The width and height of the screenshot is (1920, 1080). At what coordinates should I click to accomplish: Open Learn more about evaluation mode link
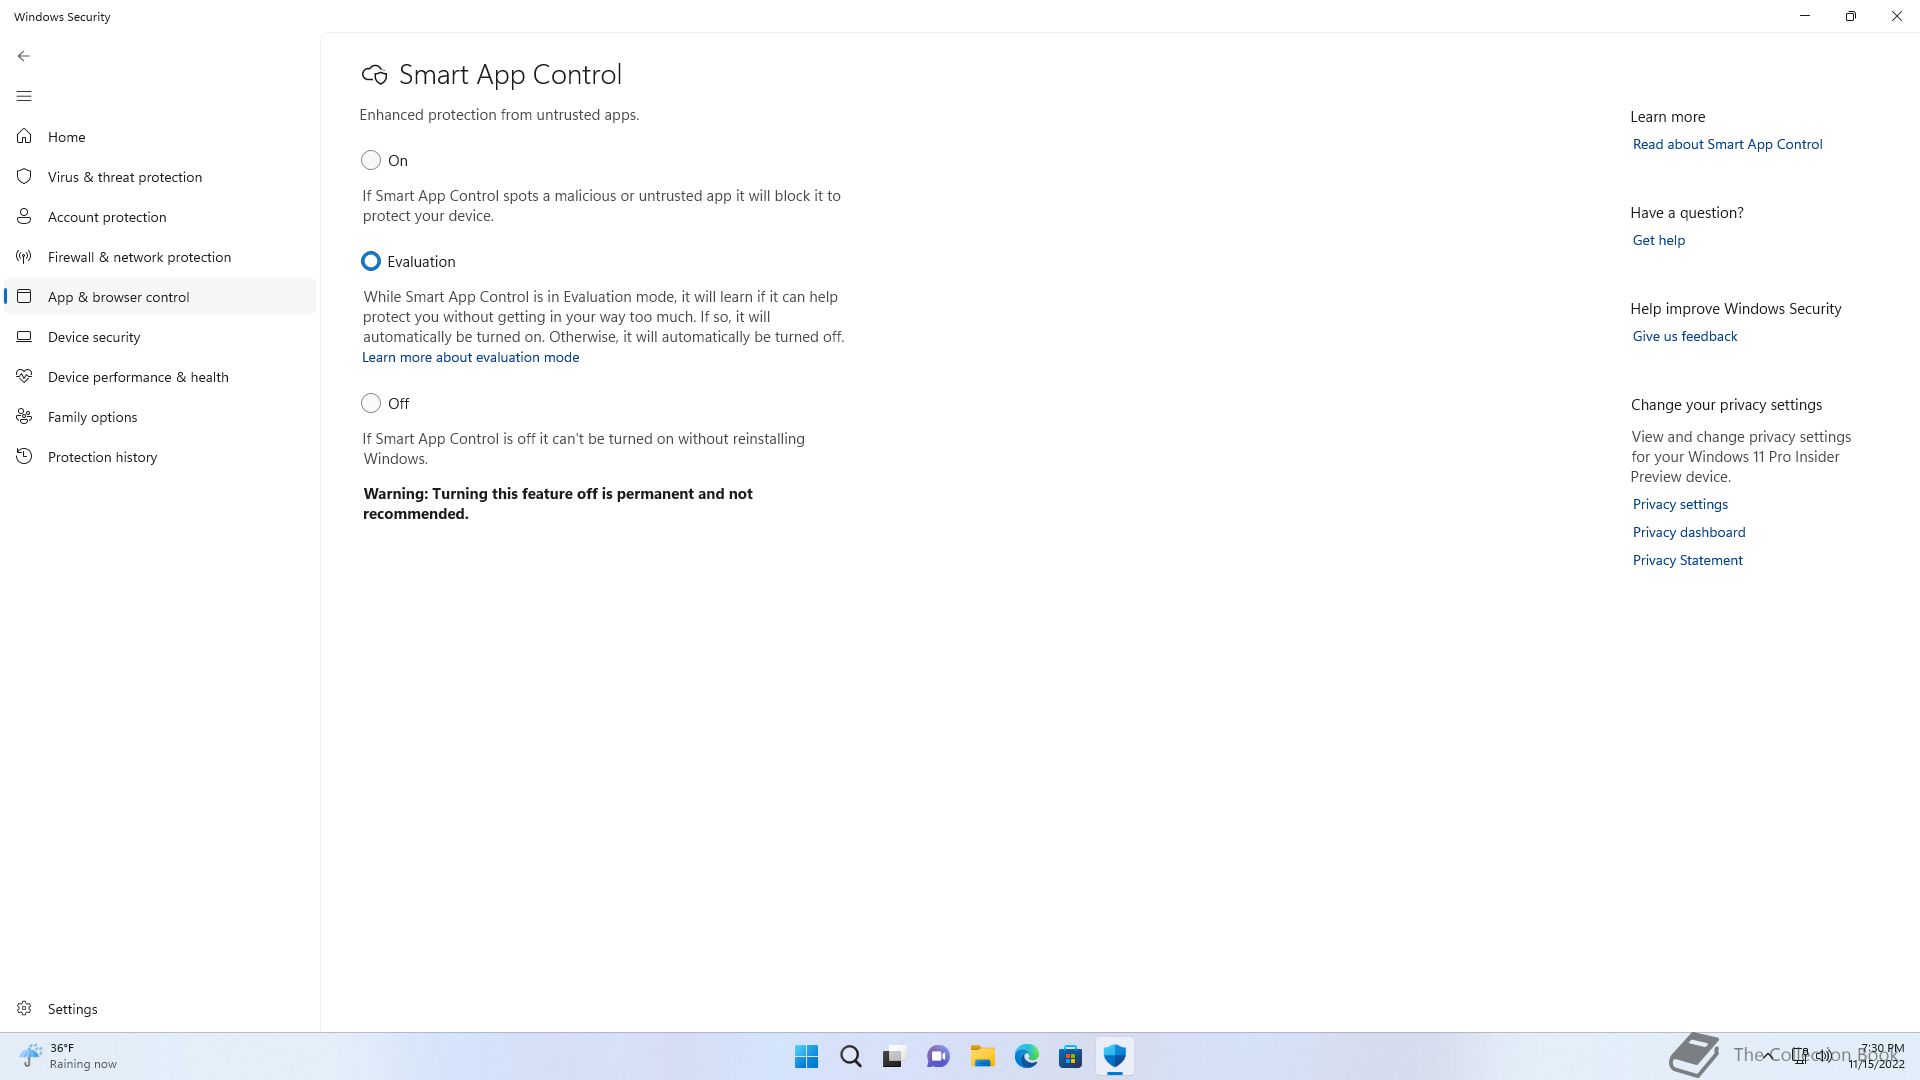[470, 357]
